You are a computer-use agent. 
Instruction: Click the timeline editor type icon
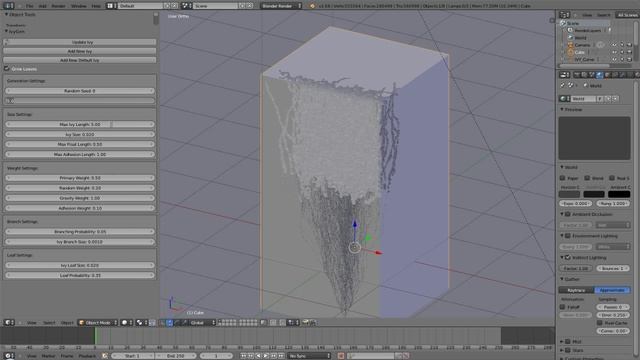[x=9, y=356]
